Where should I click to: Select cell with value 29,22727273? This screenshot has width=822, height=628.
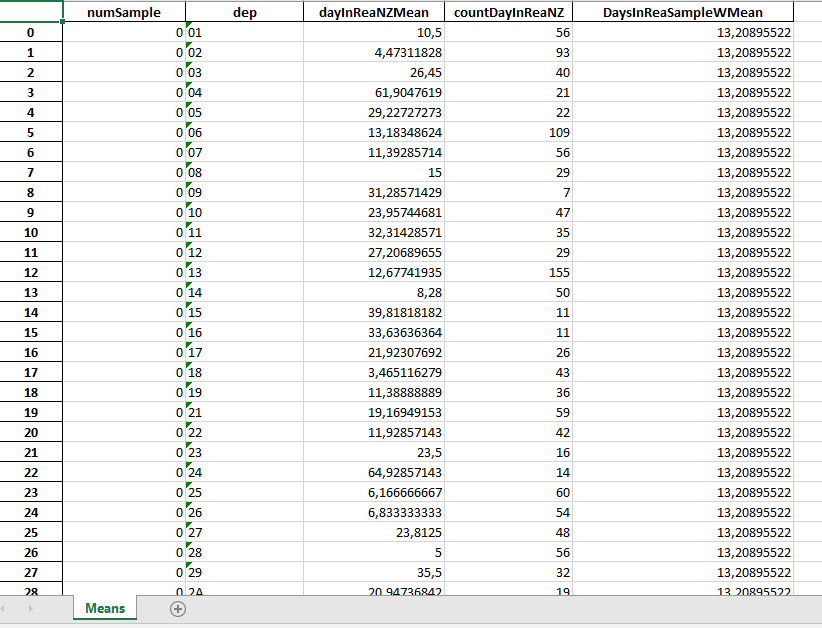(374, 113)
